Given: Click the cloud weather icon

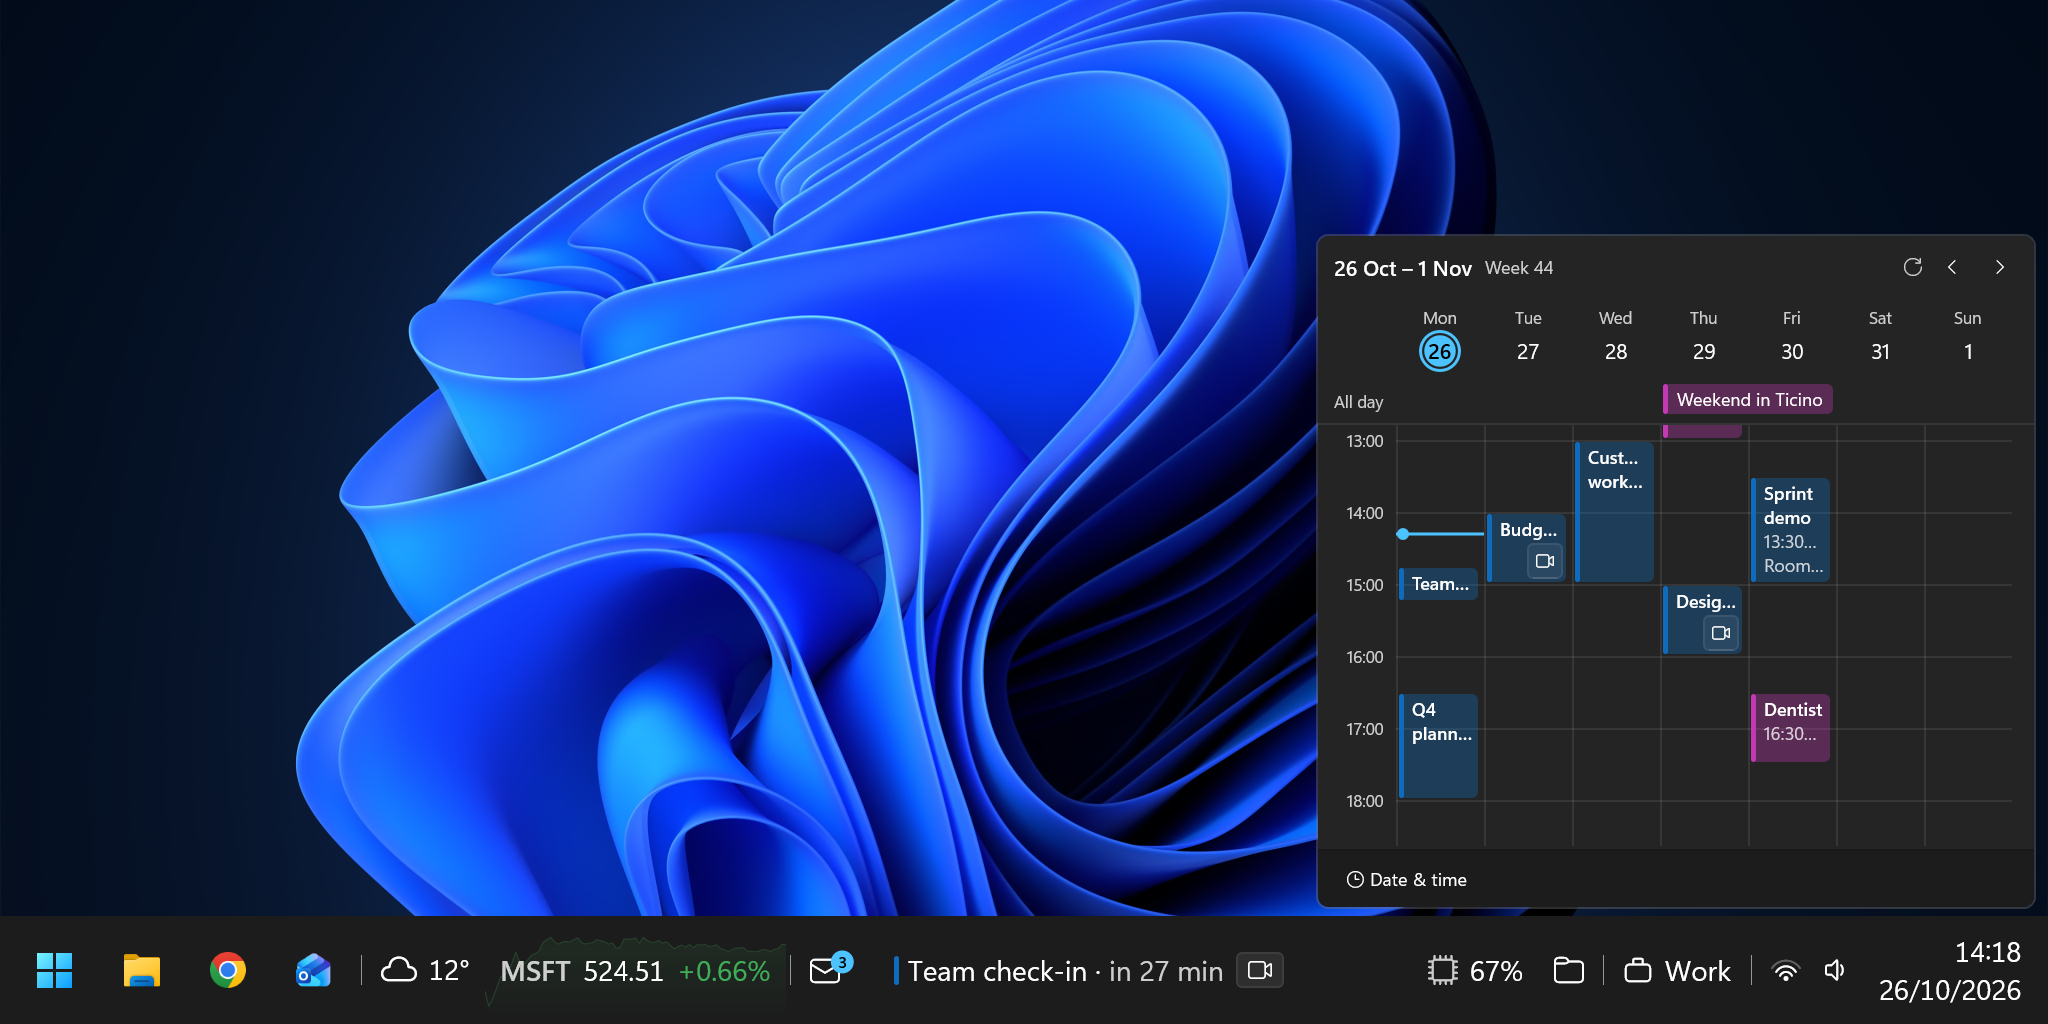Looking at the screenshot, I should tap(399, 970).
